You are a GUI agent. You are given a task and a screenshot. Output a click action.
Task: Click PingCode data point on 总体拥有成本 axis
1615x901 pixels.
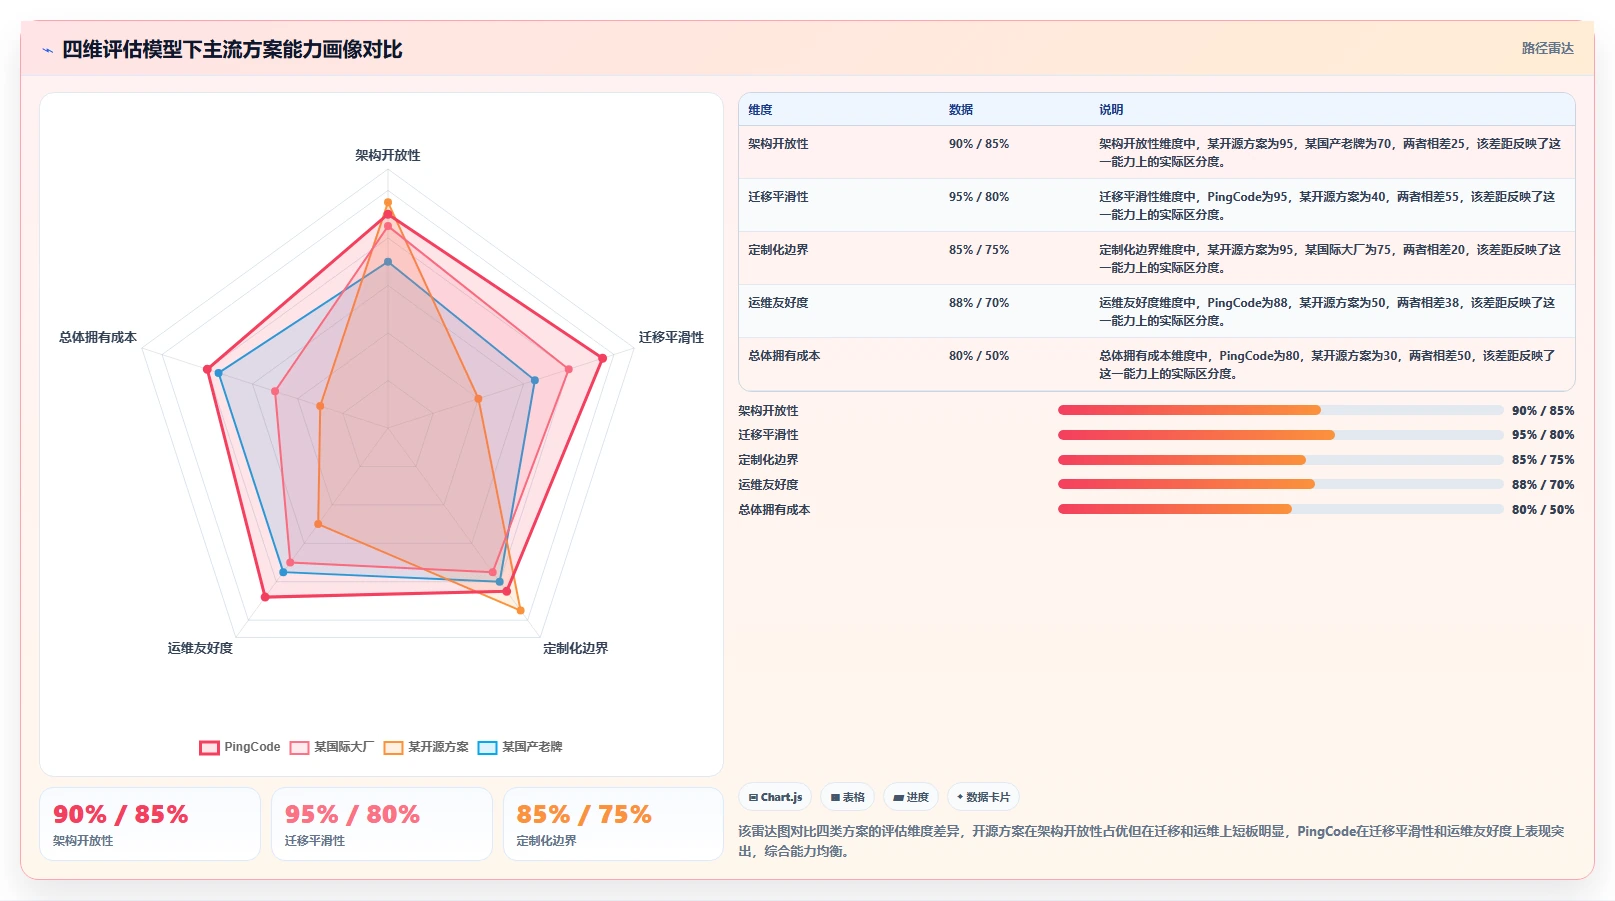pos(207,369)
